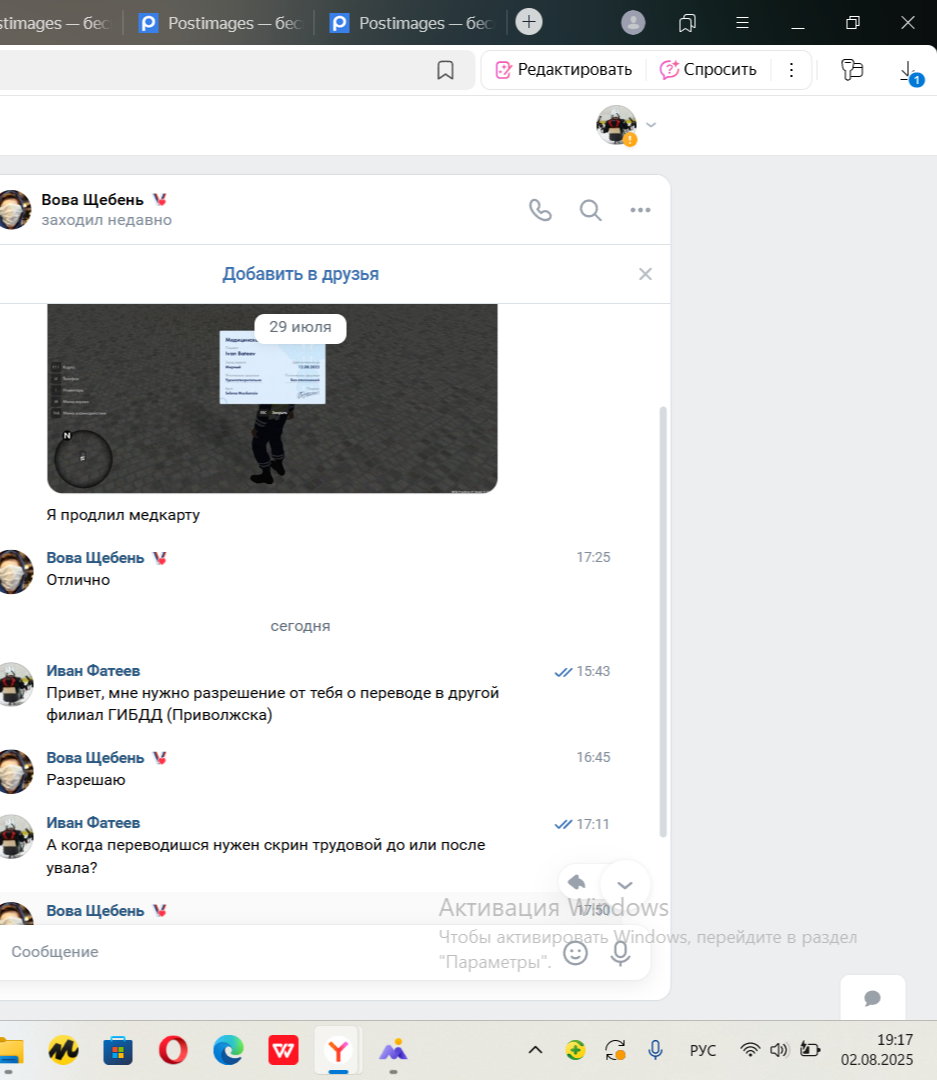Viewport: 937px width, 1080px height.
Task: Open the chat options three-dots menu
Action: (x=640, y=210)
